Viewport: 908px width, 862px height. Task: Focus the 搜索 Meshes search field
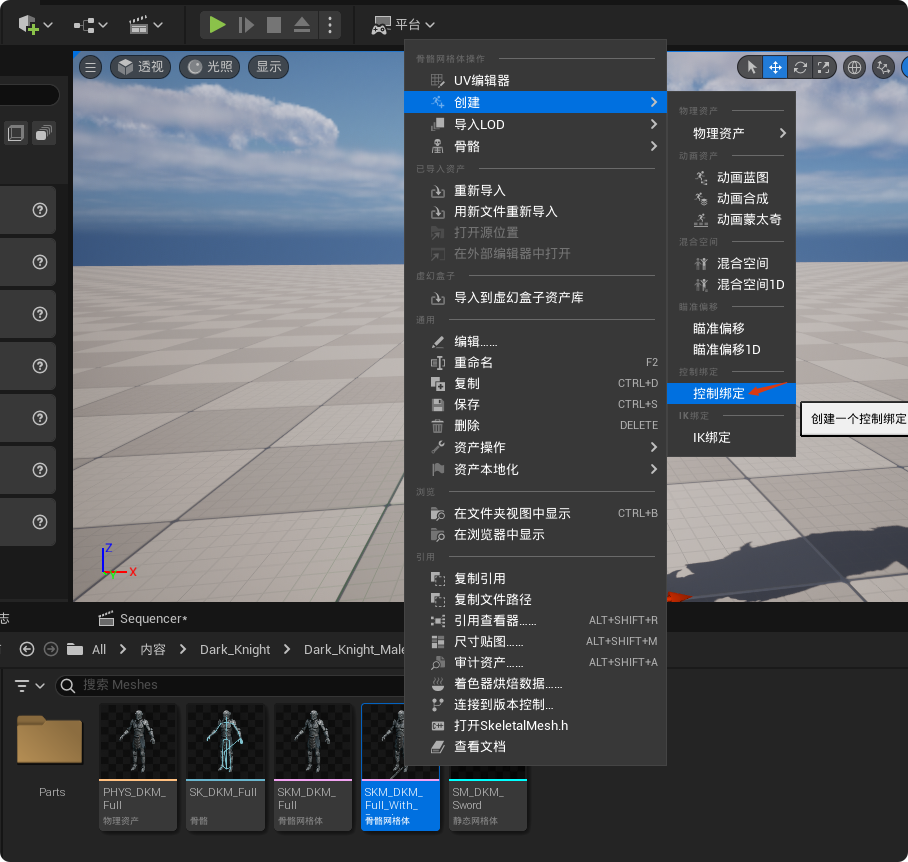click(232, 685)
